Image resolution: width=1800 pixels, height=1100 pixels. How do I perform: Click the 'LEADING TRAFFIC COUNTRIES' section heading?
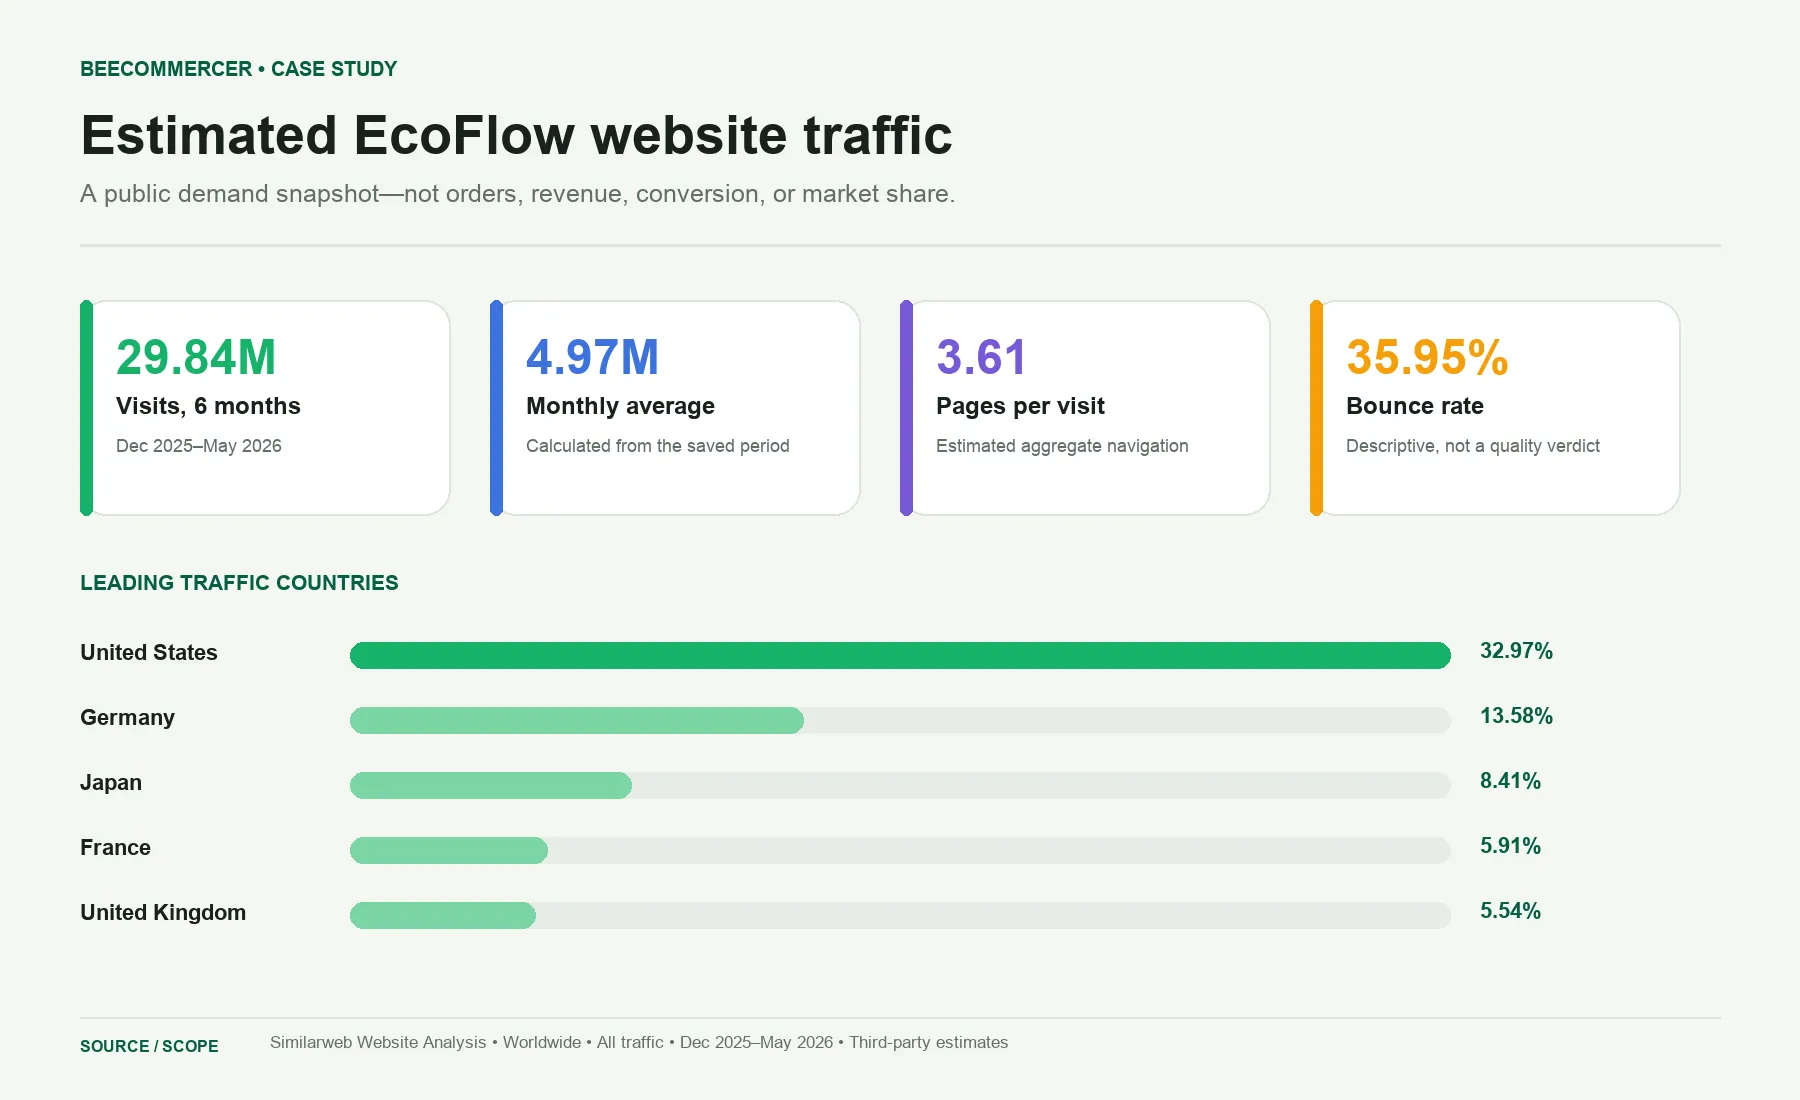click(x=239, y=583)
